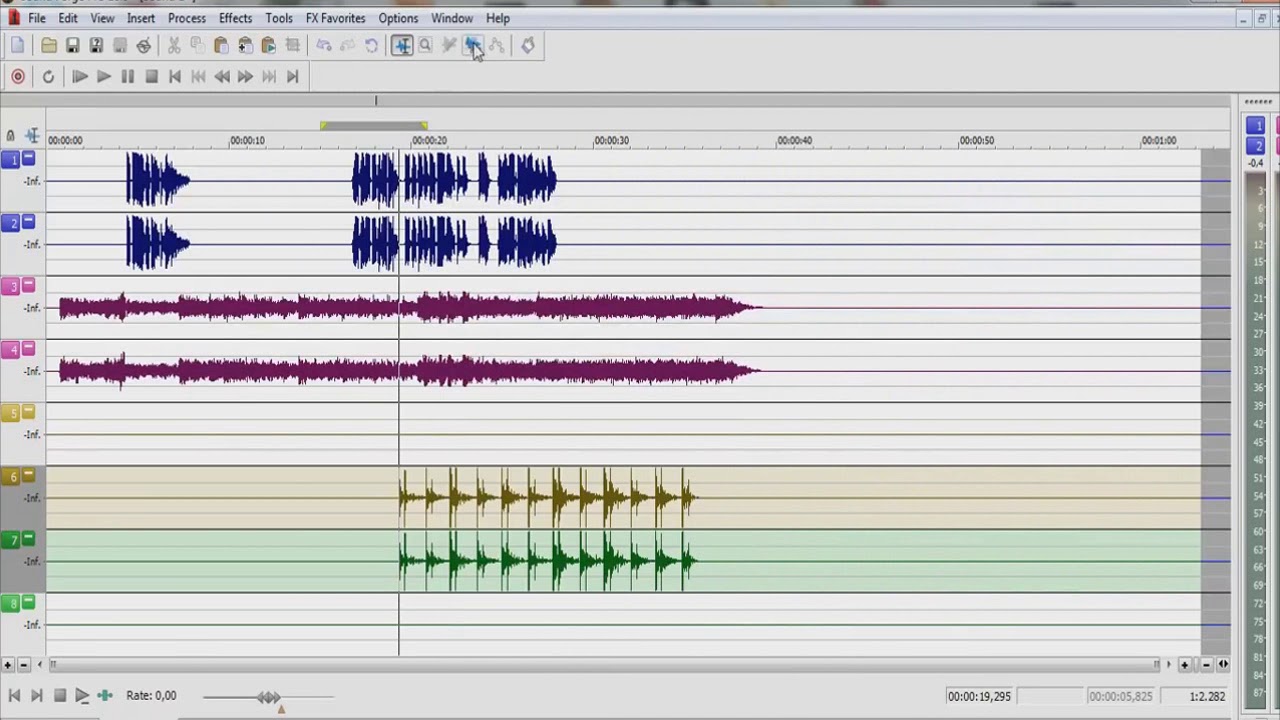Click the Repeat last action icon
The width and height of the screenshot is (1280, 720).
(371, 45)
